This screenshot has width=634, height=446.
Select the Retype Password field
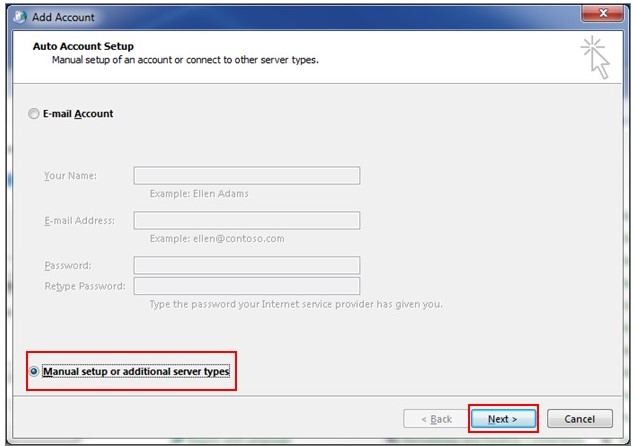247,286
